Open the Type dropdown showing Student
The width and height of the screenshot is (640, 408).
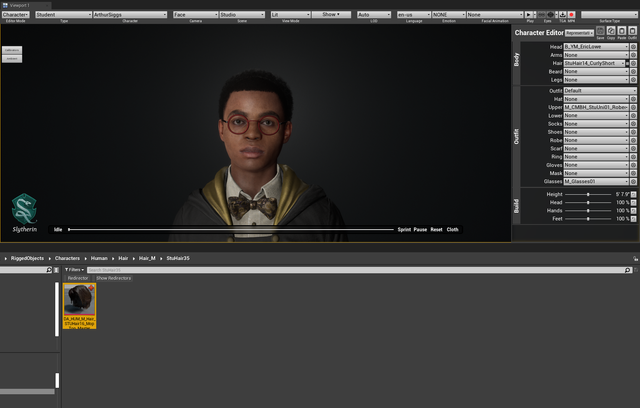64,15
